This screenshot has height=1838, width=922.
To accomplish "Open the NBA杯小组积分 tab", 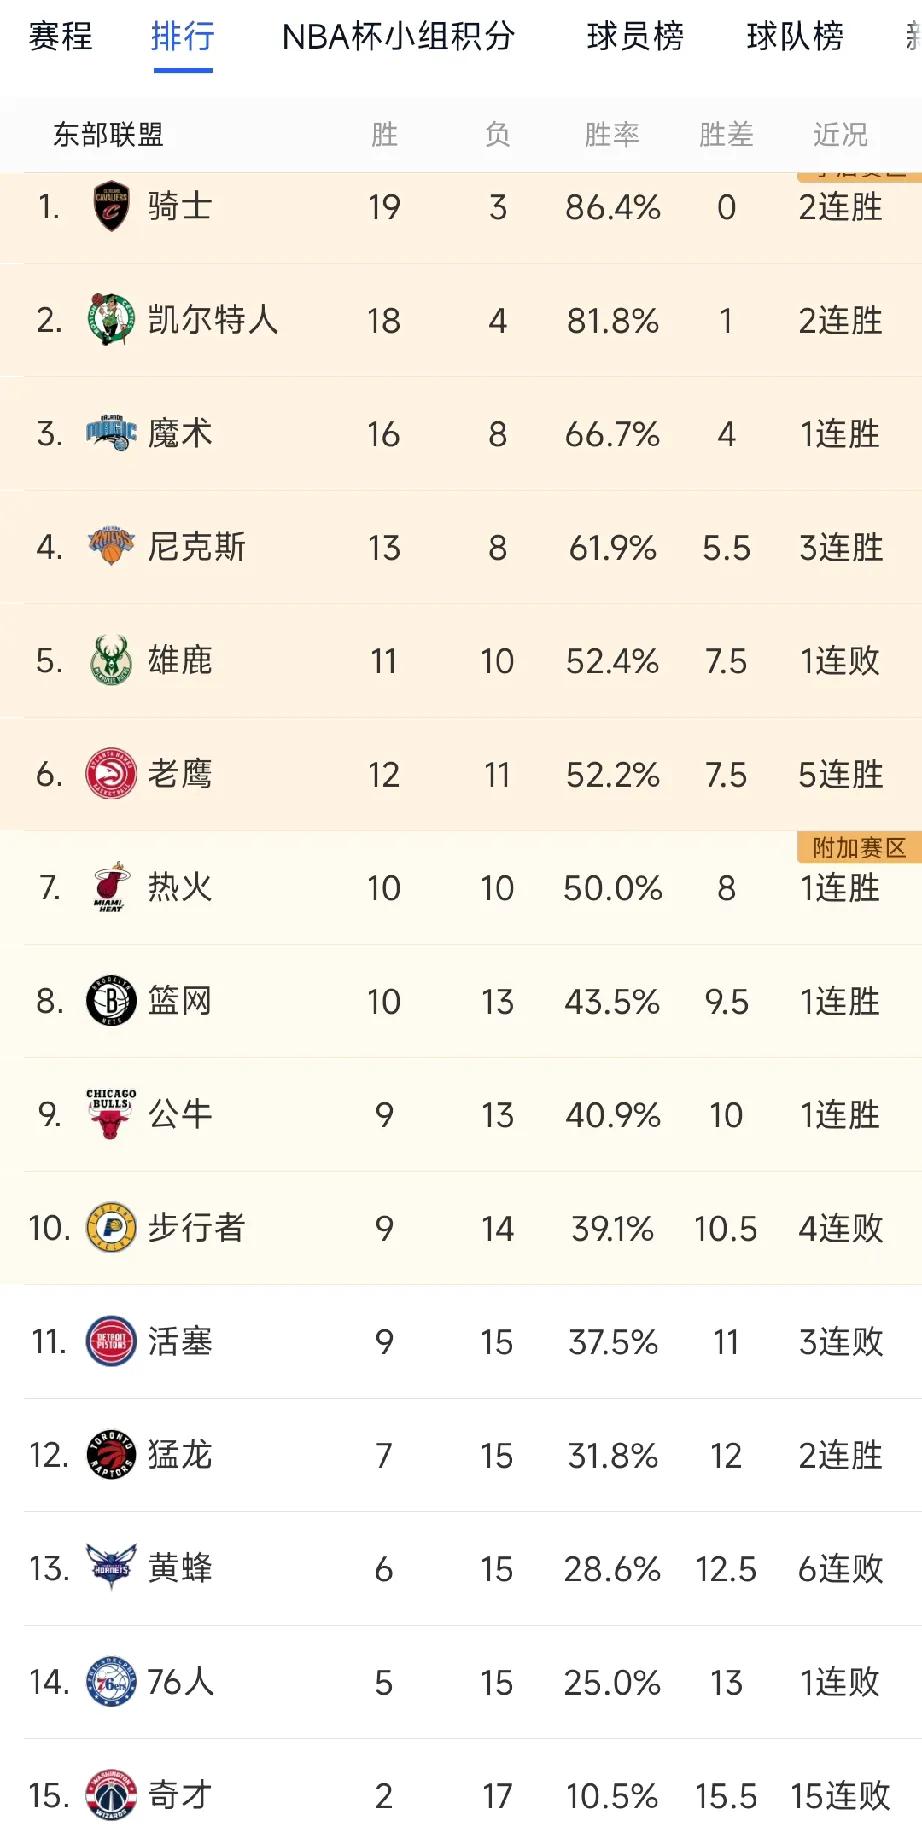I will (x=398, y=37).
